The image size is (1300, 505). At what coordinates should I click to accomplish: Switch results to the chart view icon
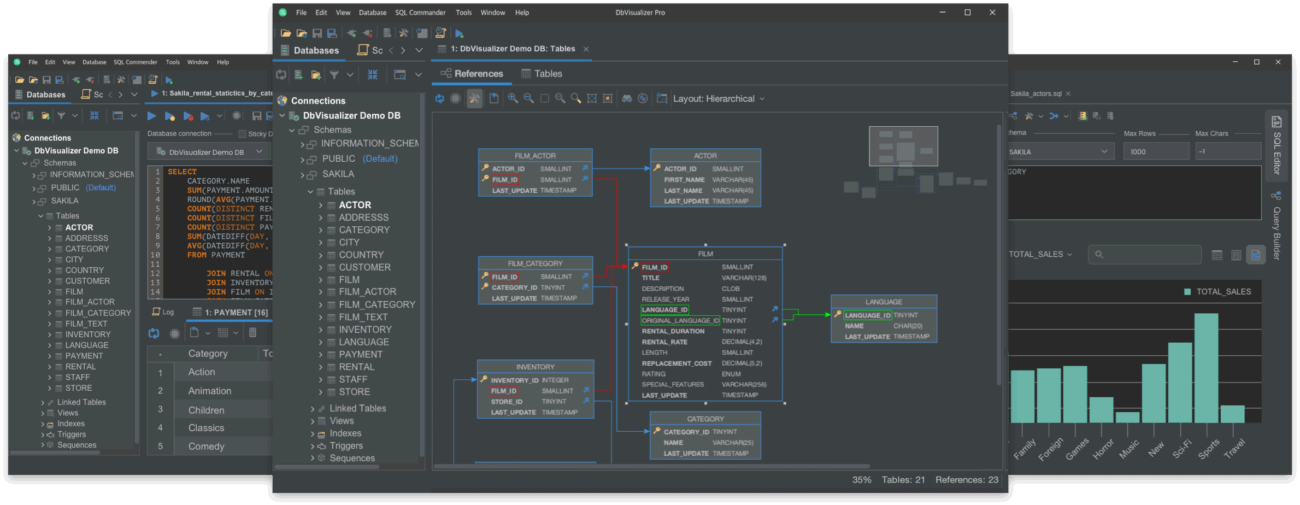(1255, 255)
